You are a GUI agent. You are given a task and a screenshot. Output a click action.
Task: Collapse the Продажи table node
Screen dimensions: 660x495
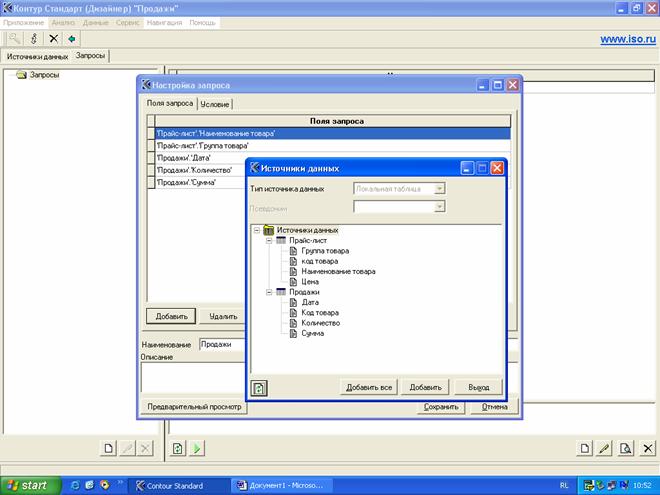269,292
